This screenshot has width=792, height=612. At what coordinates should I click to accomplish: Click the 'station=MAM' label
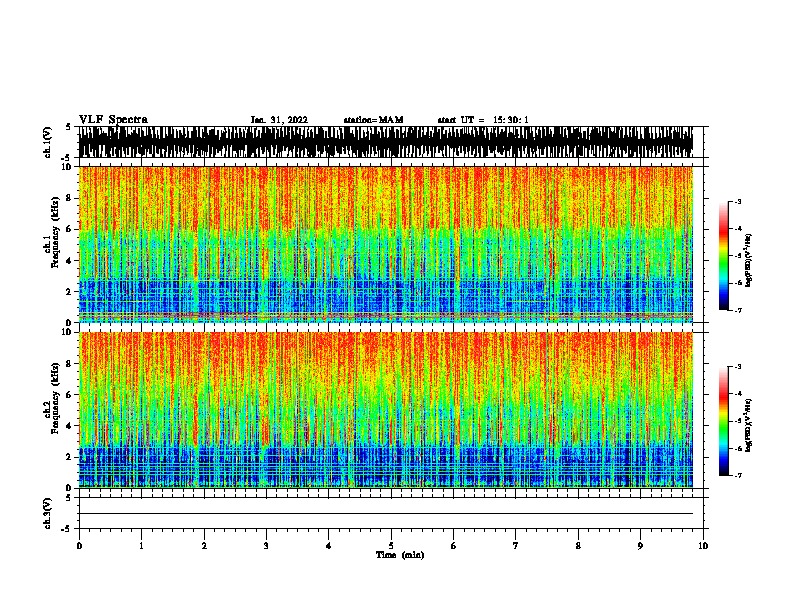coord(373,120)
